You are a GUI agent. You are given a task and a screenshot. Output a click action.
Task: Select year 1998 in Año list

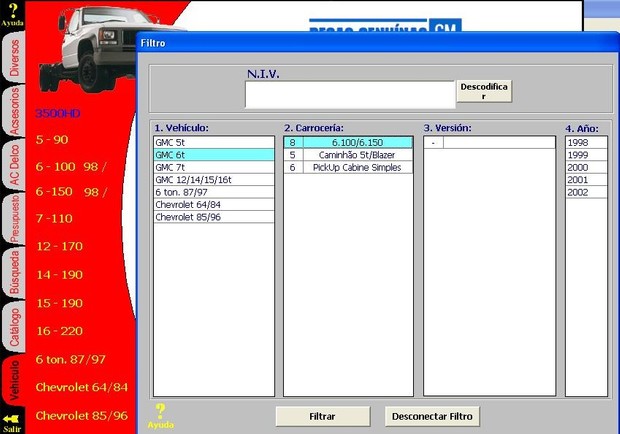(586, 142)
